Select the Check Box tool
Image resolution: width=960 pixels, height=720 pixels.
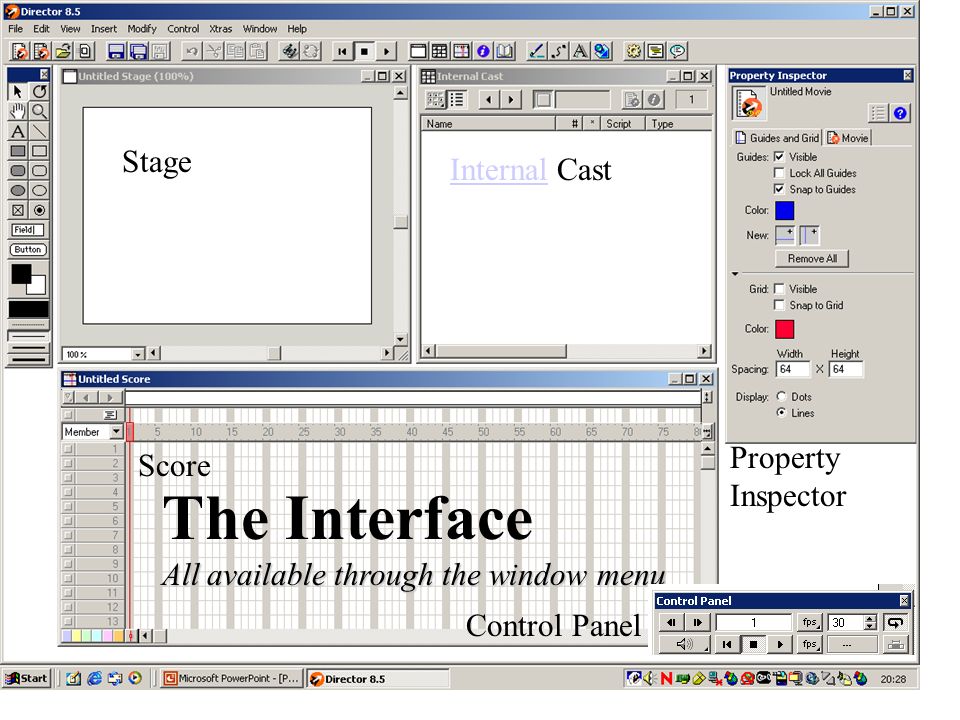point(18,211)
